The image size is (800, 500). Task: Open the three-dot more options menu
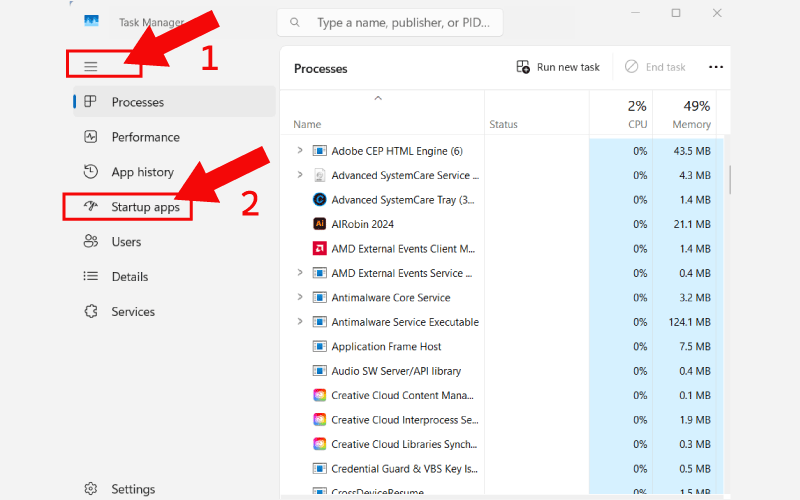tap(716, 67)
